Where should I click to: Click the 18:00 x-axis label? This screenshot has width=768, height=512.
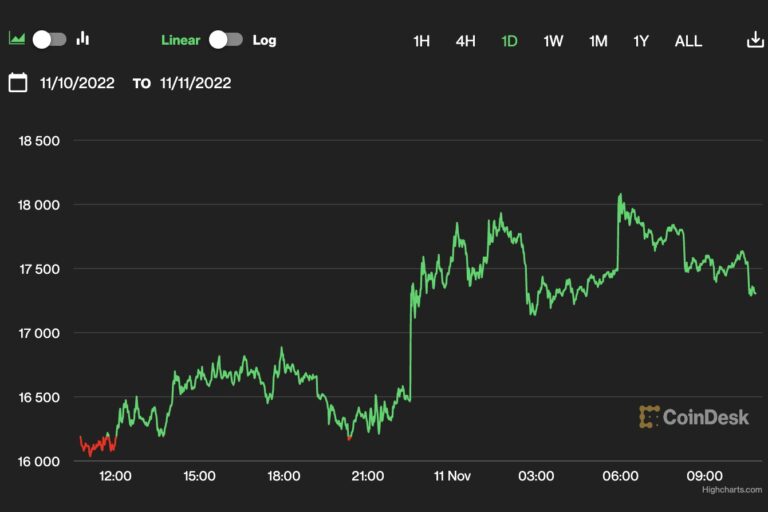(x=284, y=476)
